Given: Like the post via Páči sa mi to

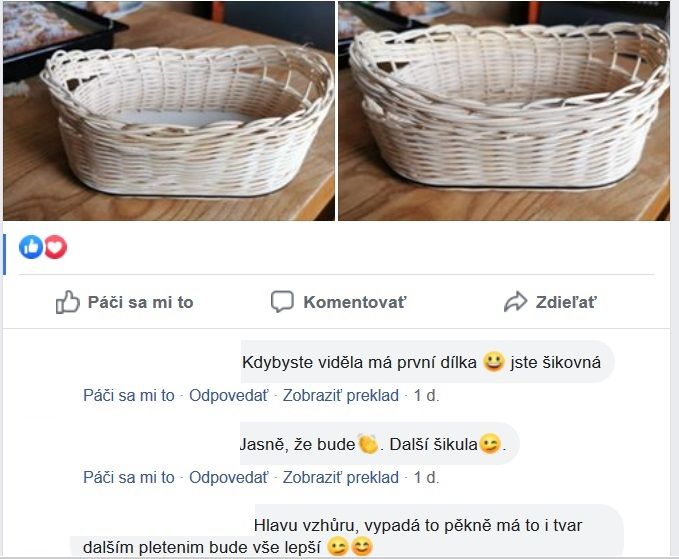Looking at the screenshot, I should [x=124, y=302].
